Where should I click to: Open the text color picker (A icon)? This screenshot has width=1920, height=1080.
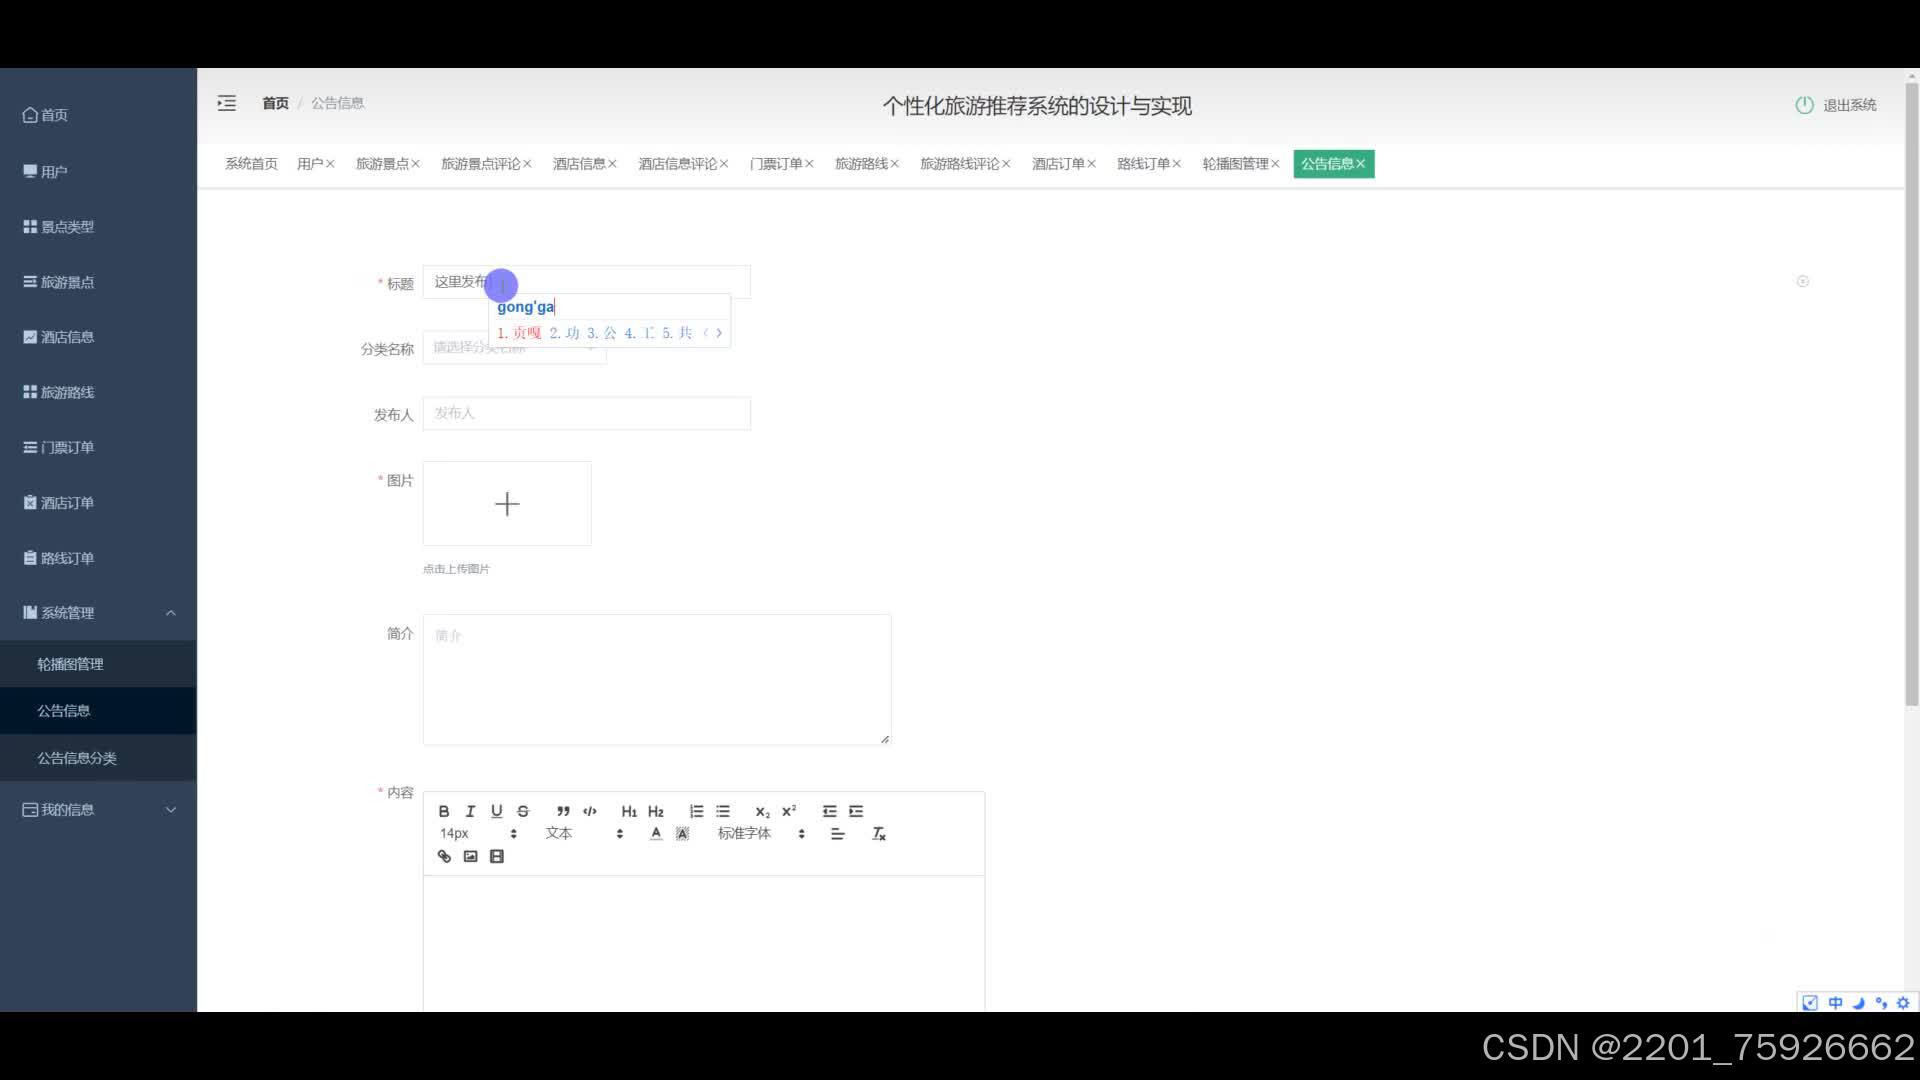[656, 833]
